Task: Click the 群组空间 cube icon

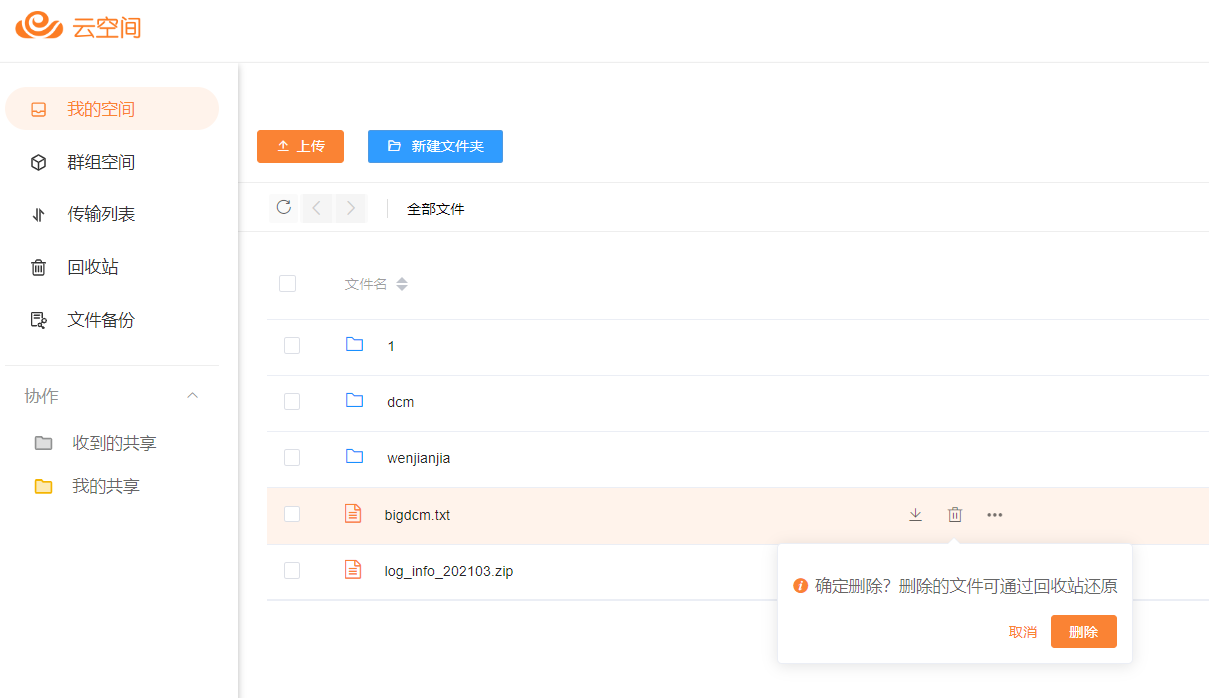Action: click(x=39, y=162)
